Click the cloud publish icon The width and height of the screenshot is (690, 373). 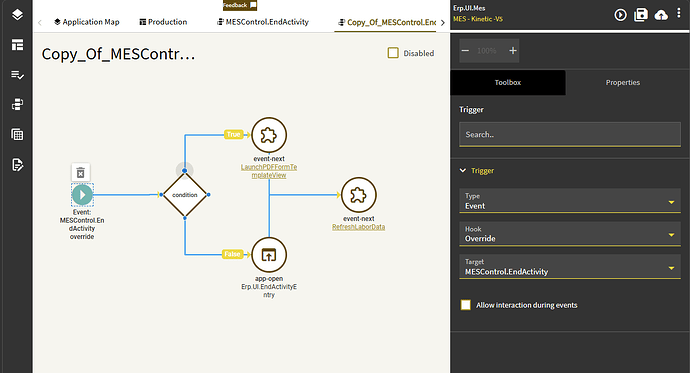[x=661, y=15]
